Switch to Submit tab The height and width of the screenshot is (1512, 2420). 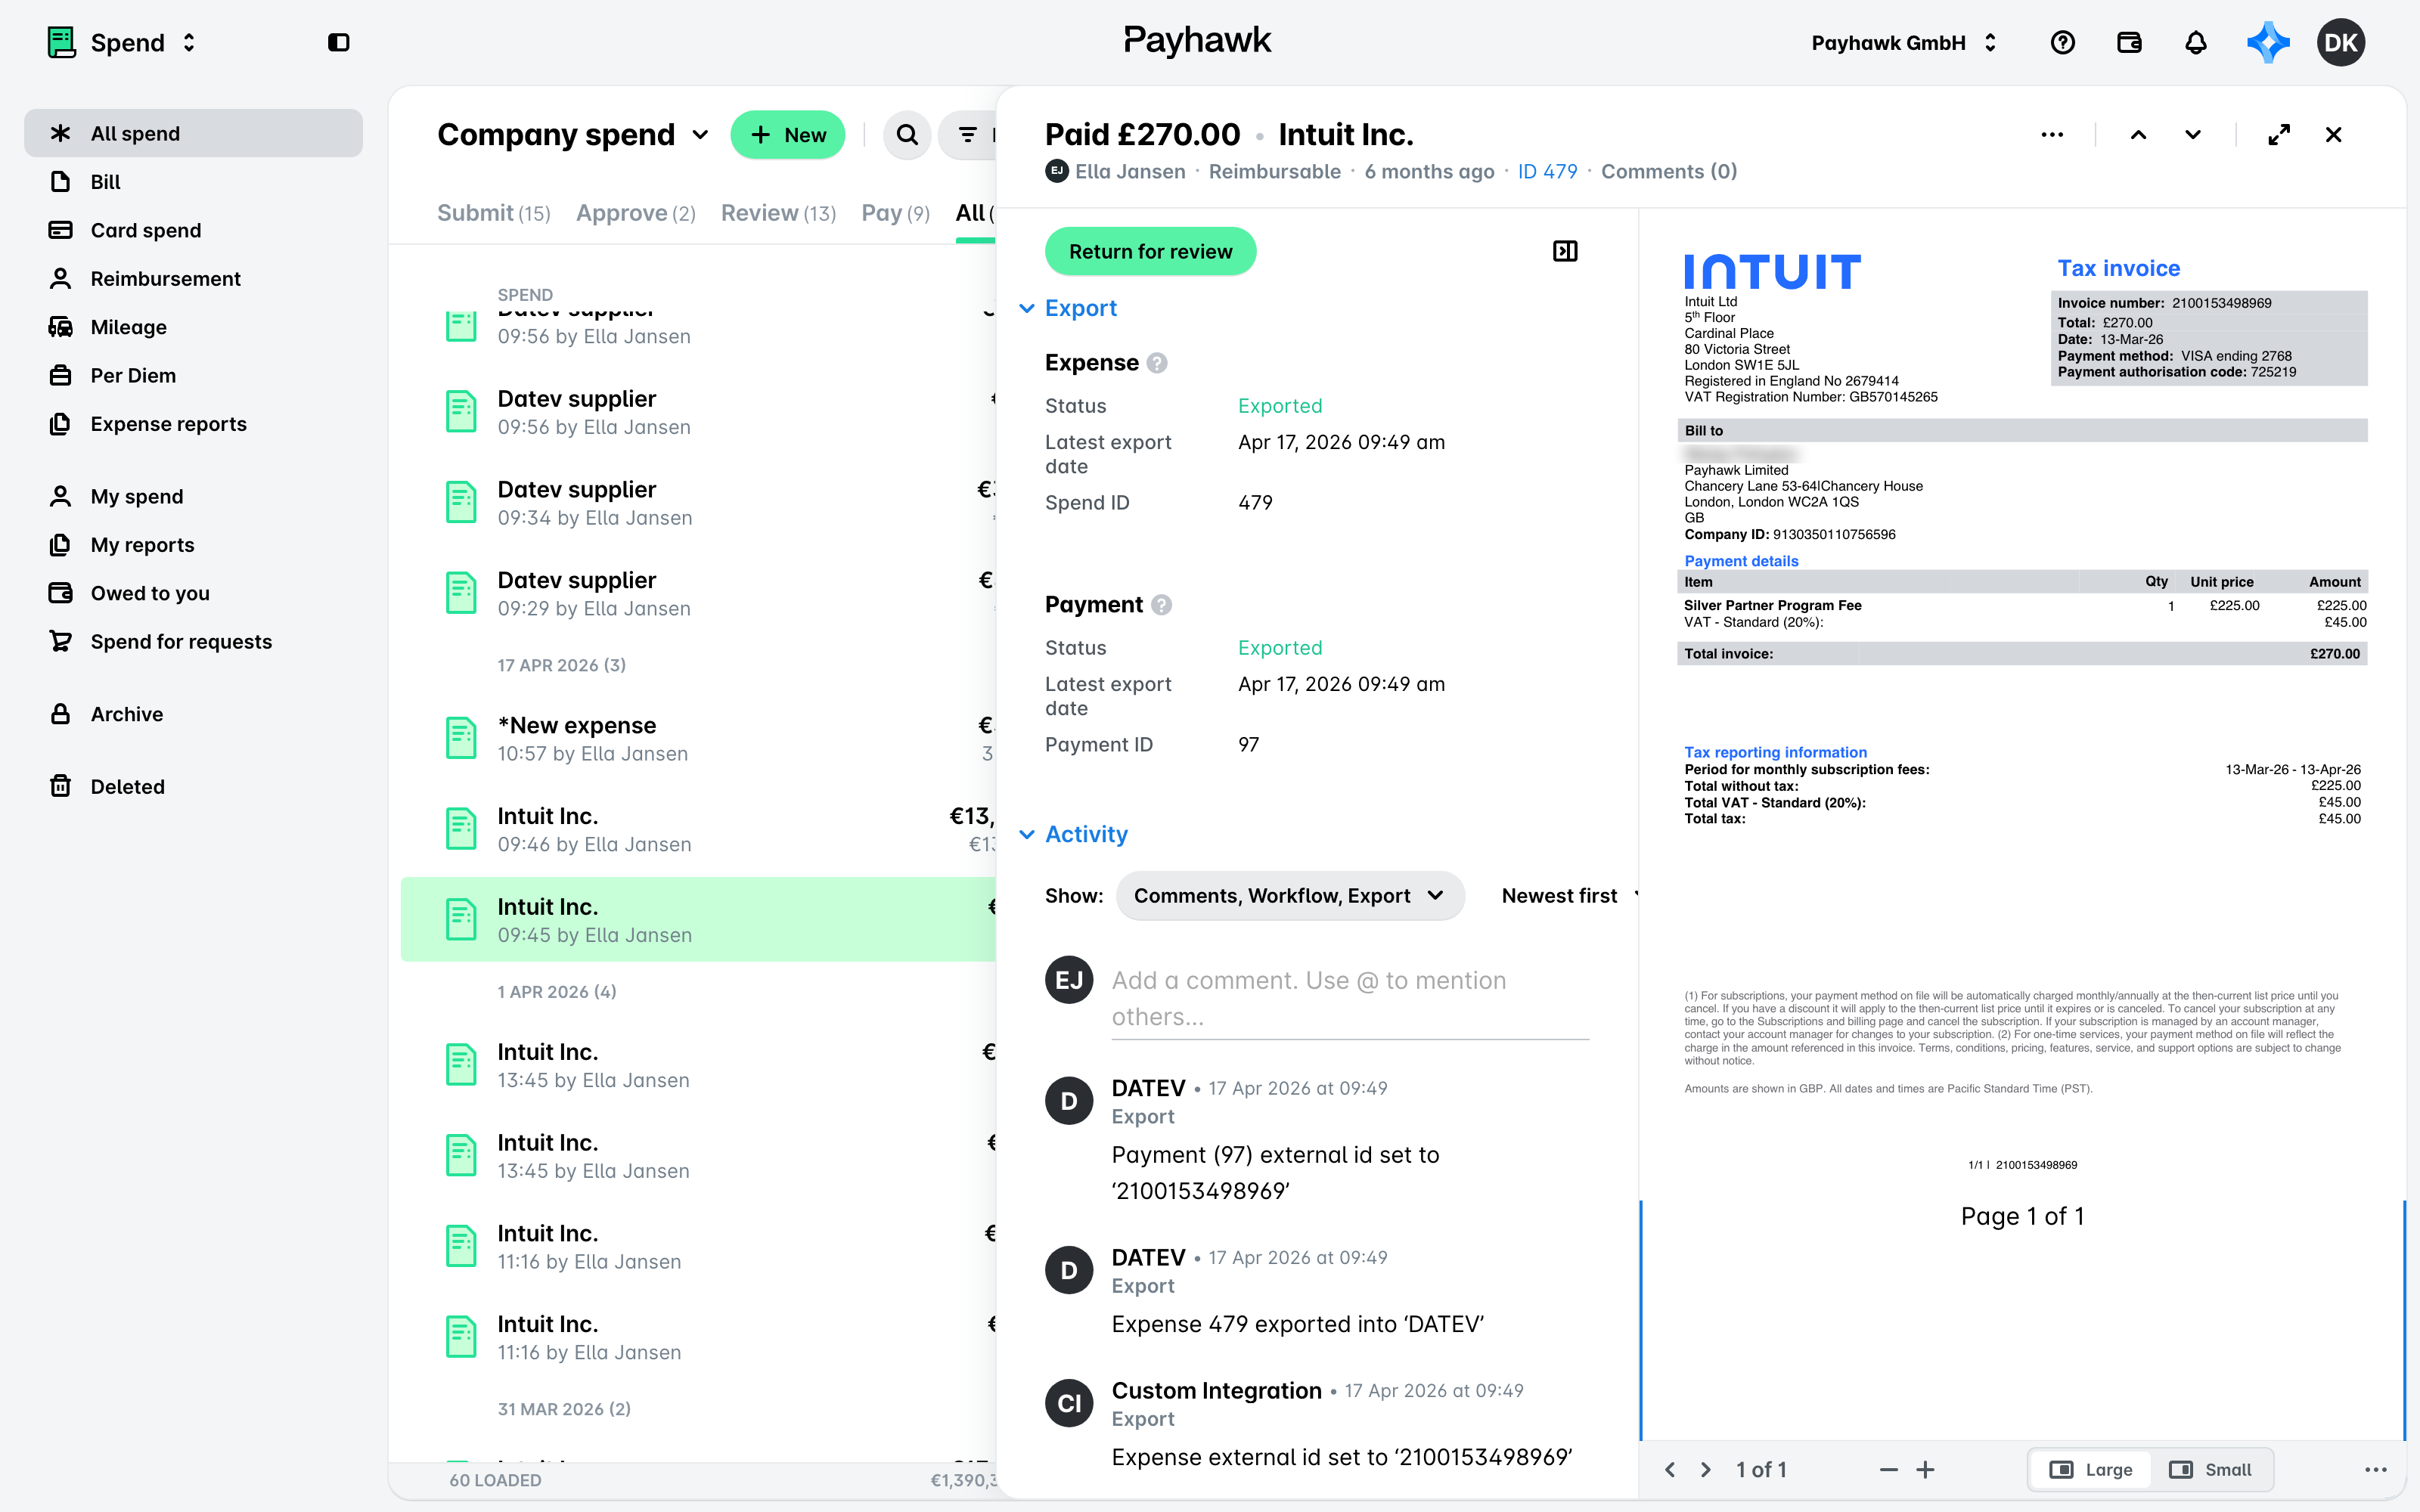(x=494, y=213)
